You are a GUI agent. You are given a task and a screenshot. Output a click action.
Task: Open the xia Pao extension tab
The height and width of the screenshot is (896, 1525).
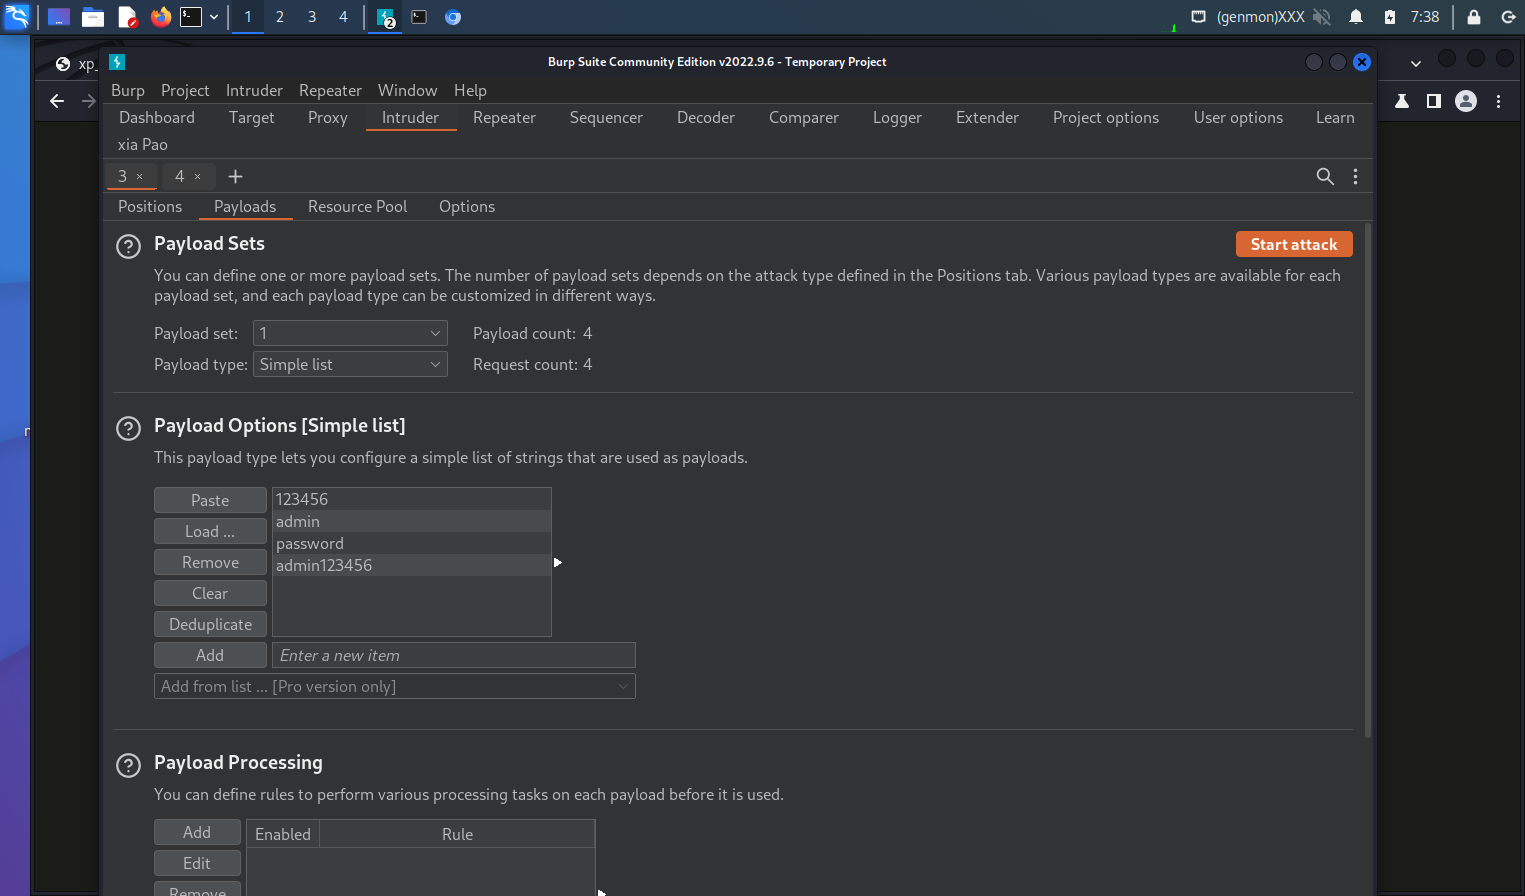pos(142,144)
